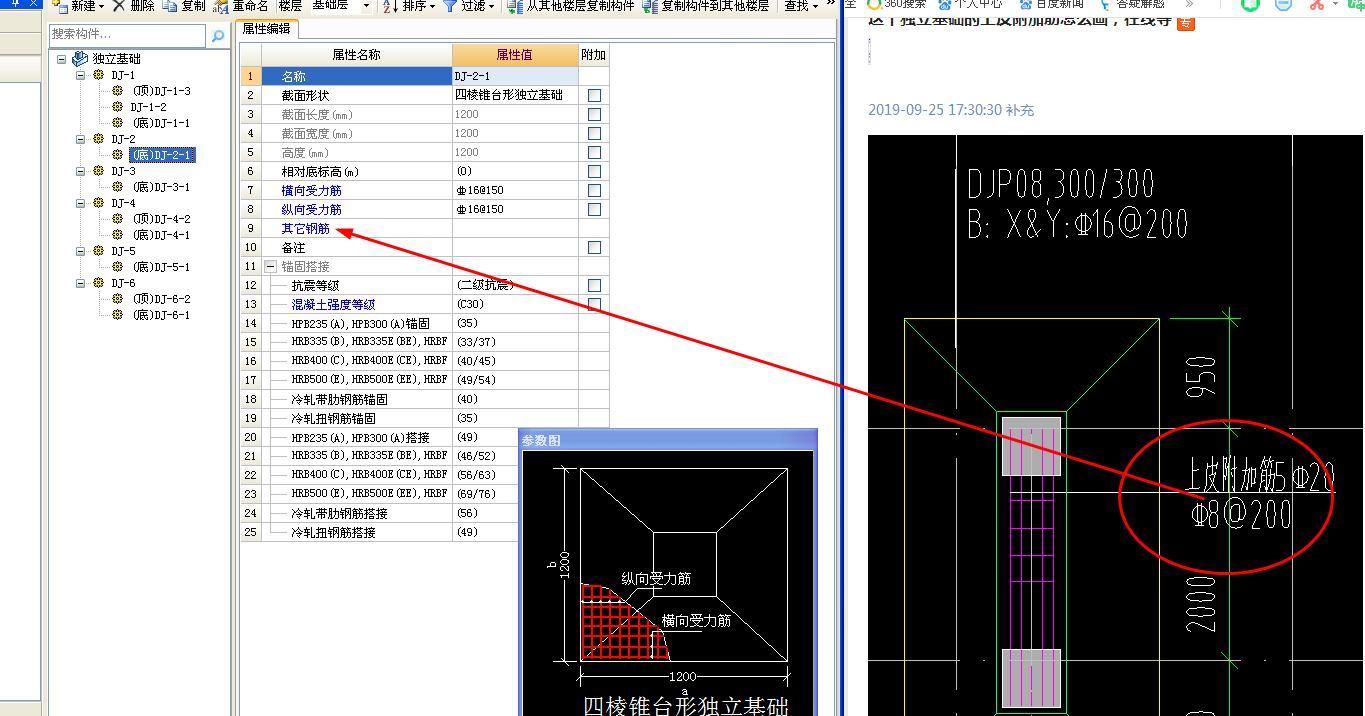The image size is (1365, 716).
Task: Click the gear icon of DJ-4
Action: tap(98, 203)
